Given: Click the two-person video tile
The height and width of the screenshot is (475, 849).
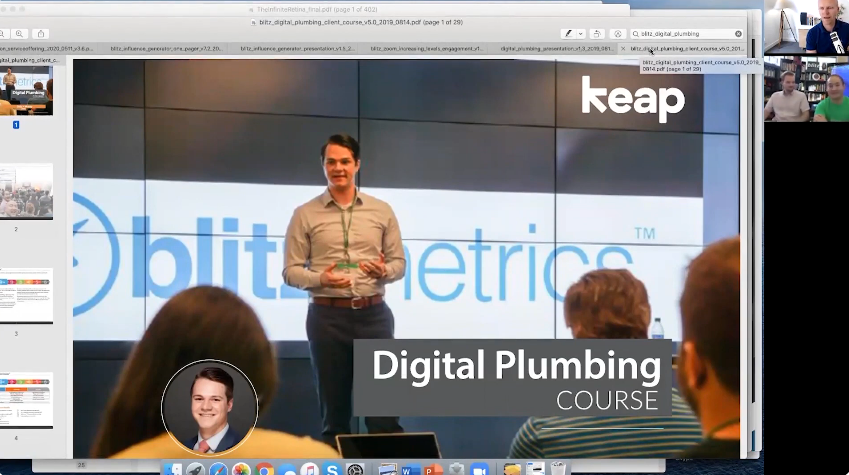Looking at the screenshot, I should 806,89.
